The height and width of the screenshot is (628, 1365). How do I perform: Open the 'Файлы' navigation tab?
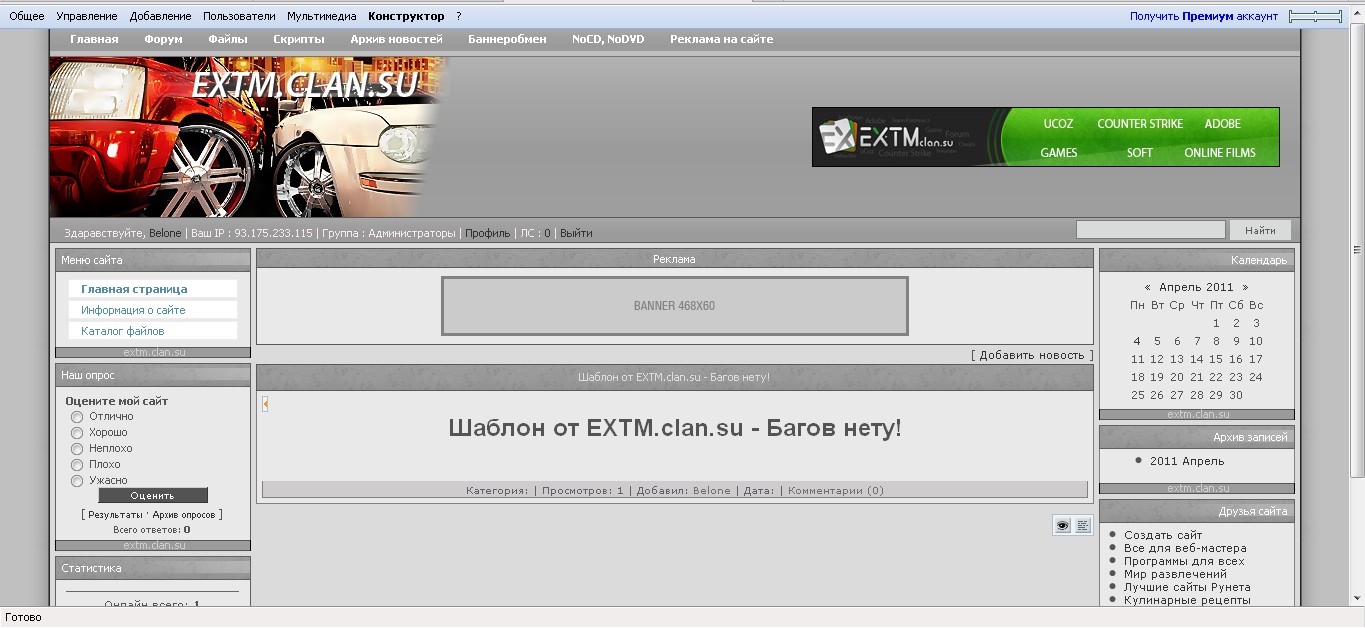(228, 39)
